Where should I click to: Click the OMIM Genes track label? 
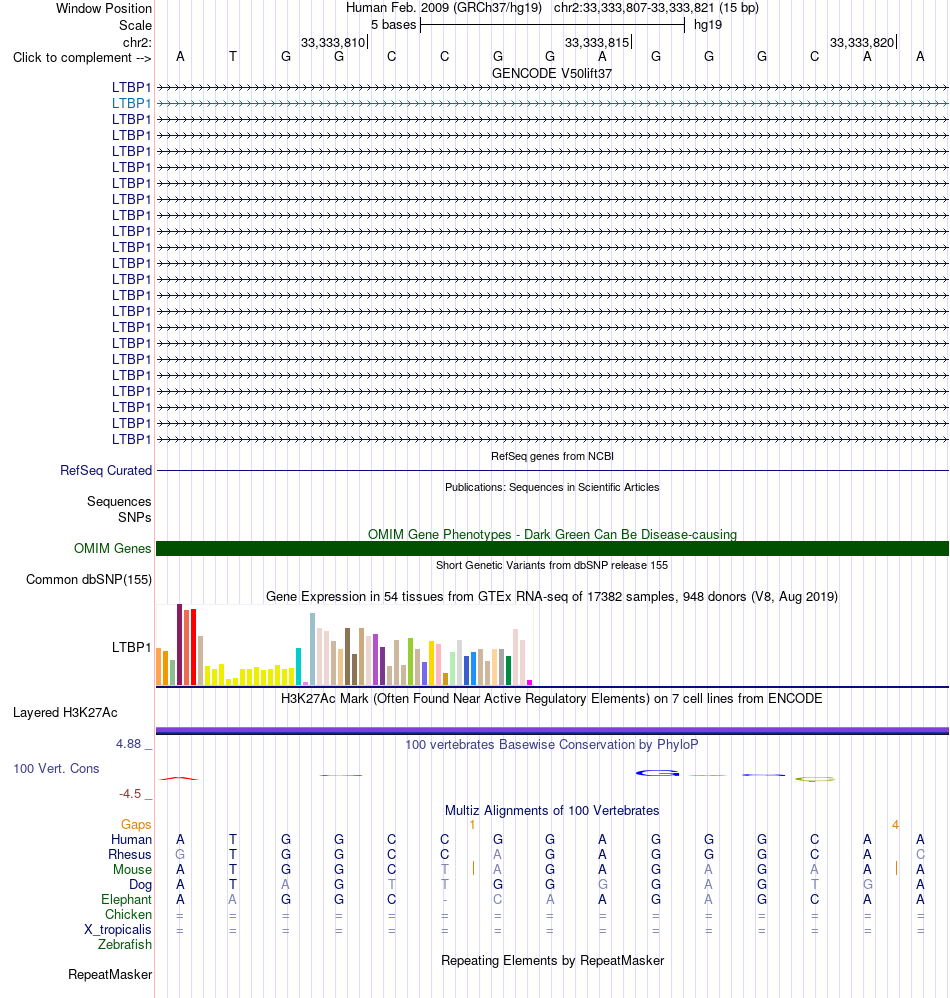[113, 548]
